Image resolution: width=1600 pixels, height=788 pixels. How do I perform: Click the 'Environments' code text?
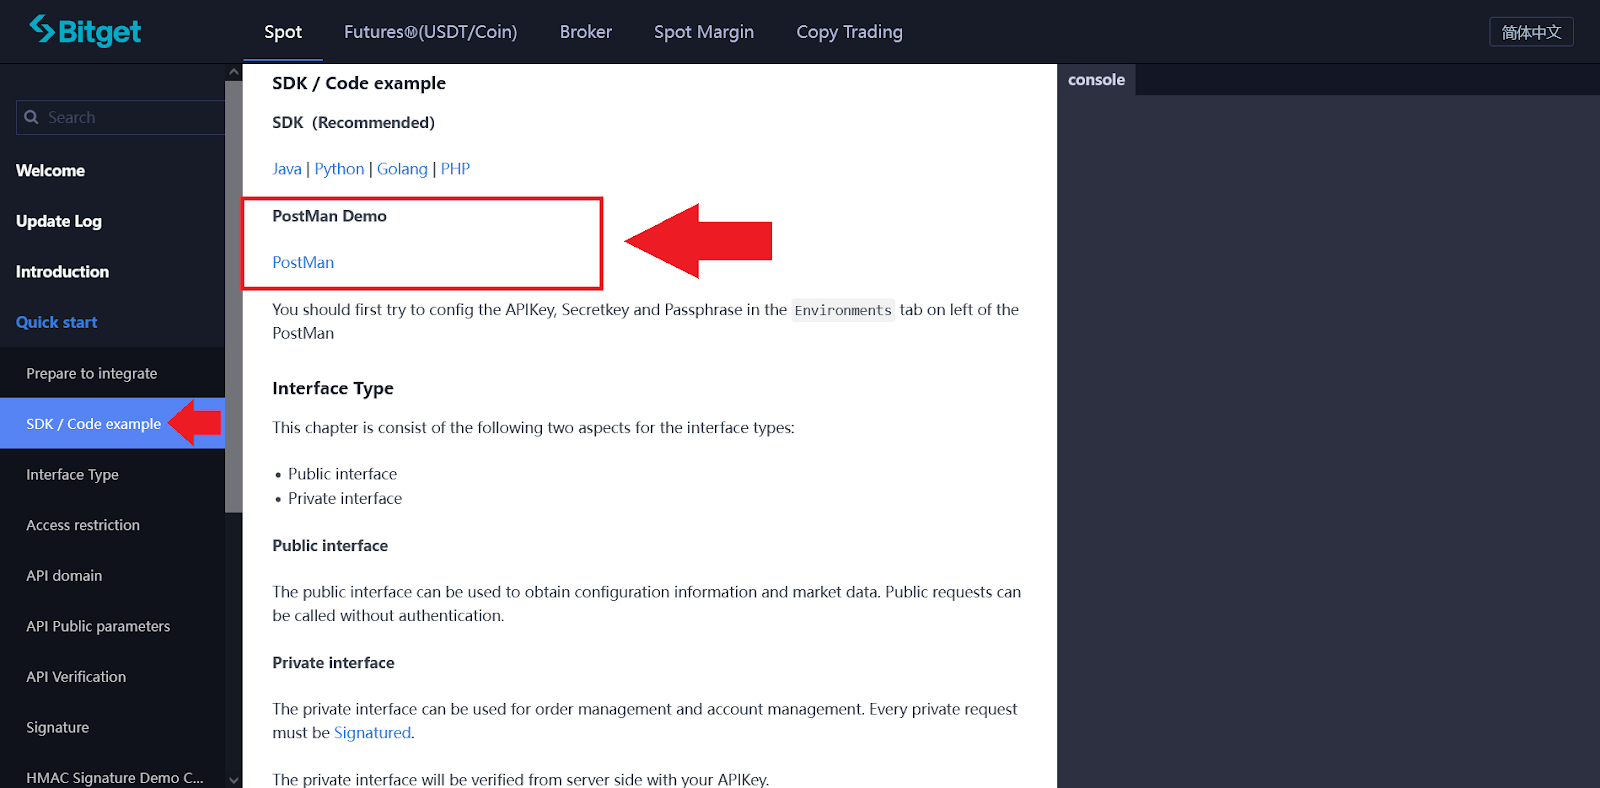click(843, 310)
